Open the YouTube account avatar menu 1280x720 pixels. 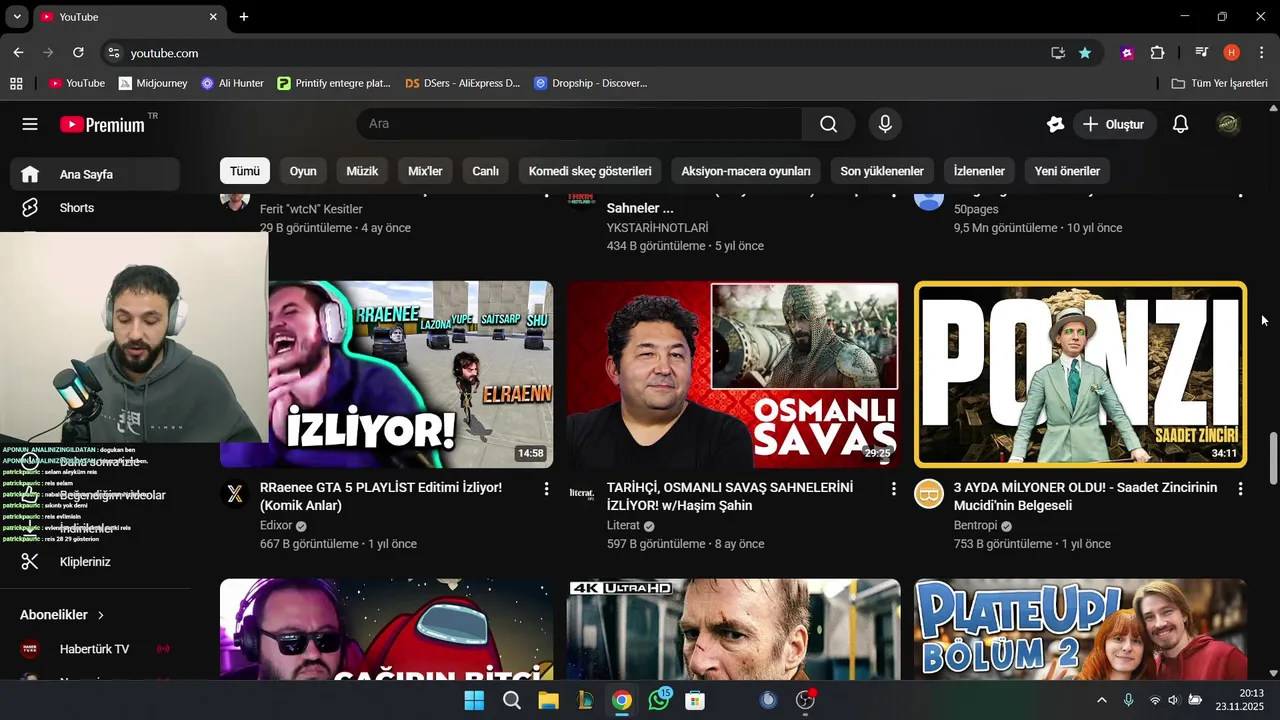point(1228,124)
